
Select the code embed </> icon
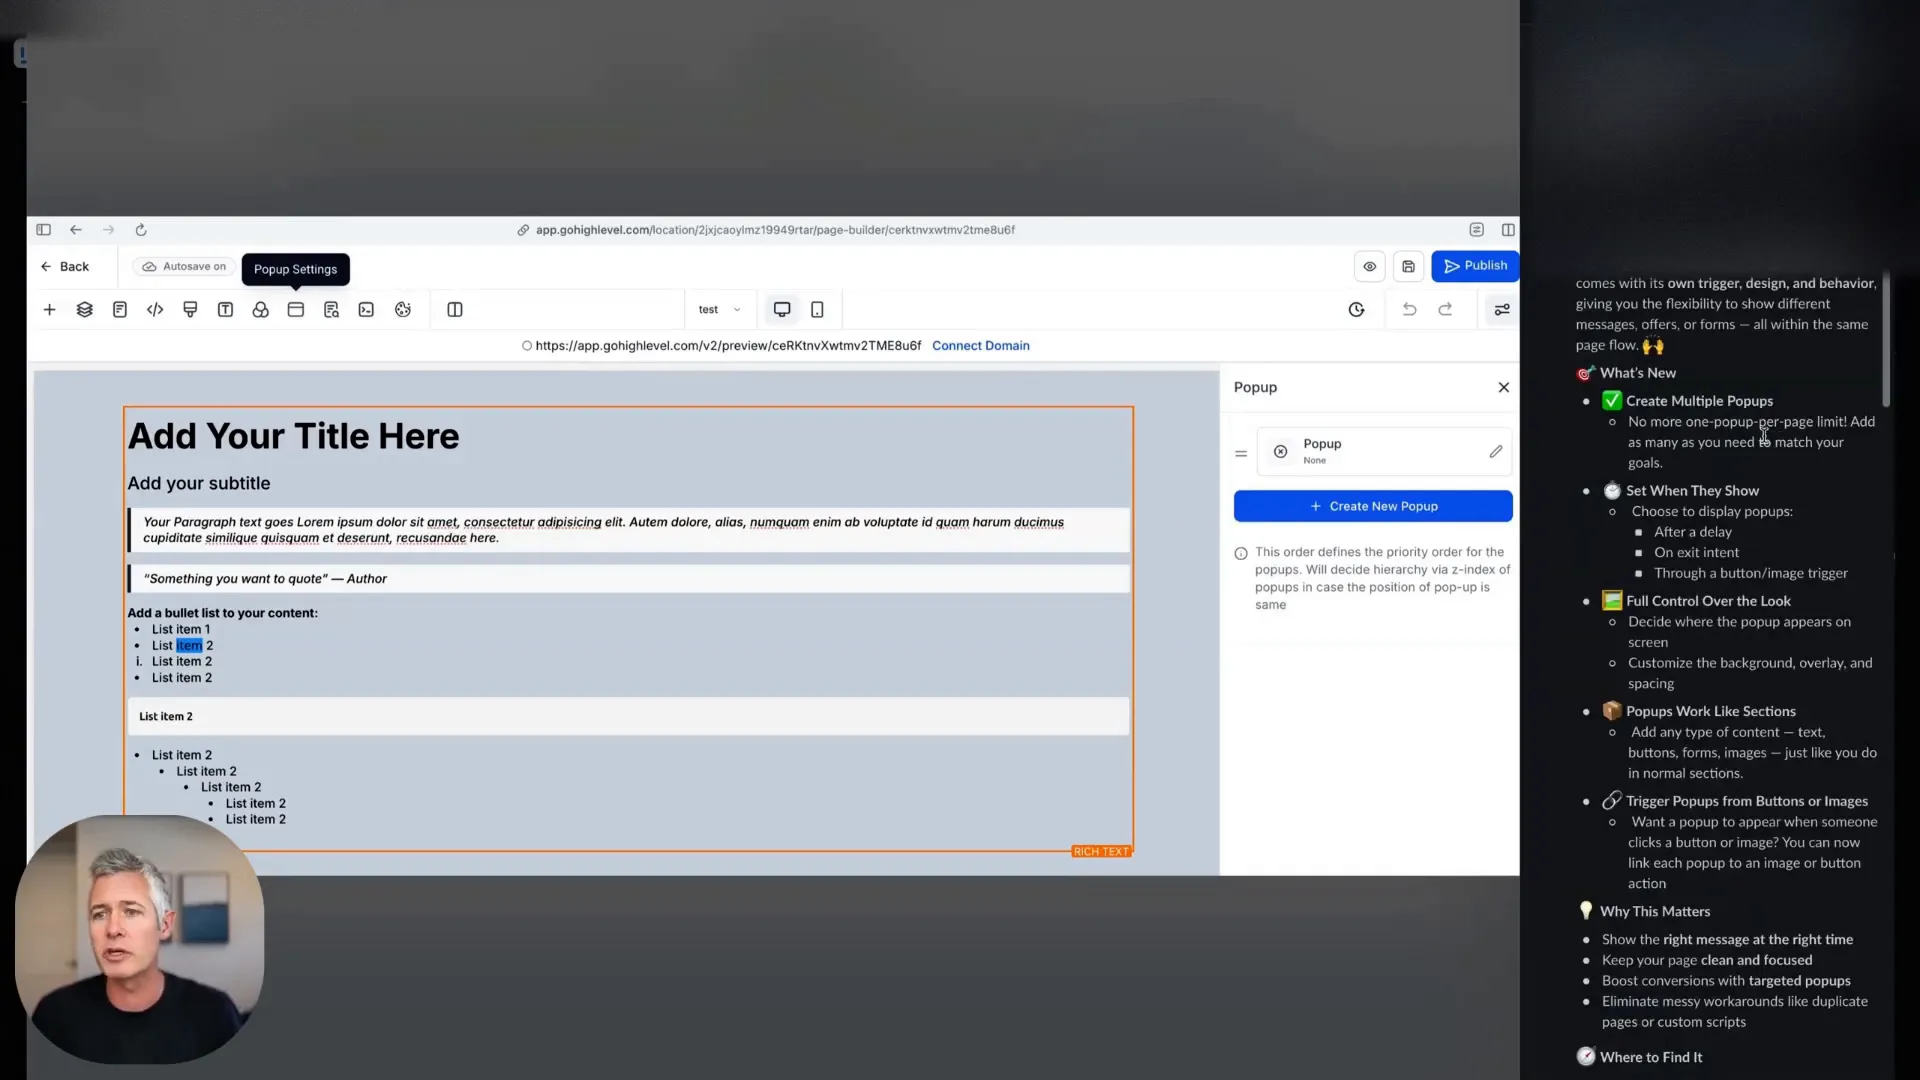click(x=155, y=309)
